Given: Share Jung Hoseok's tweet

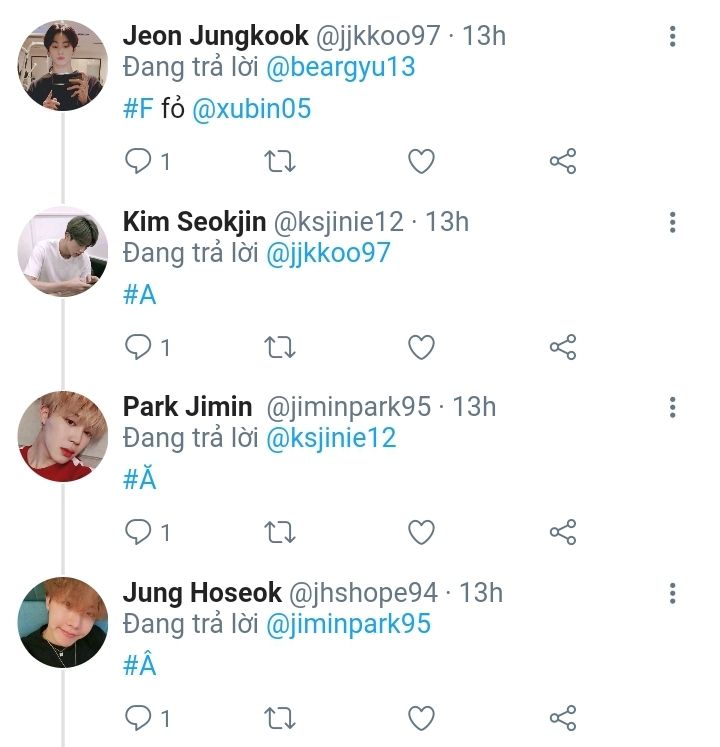Looking at the screenshot, I should coord(563,718).
